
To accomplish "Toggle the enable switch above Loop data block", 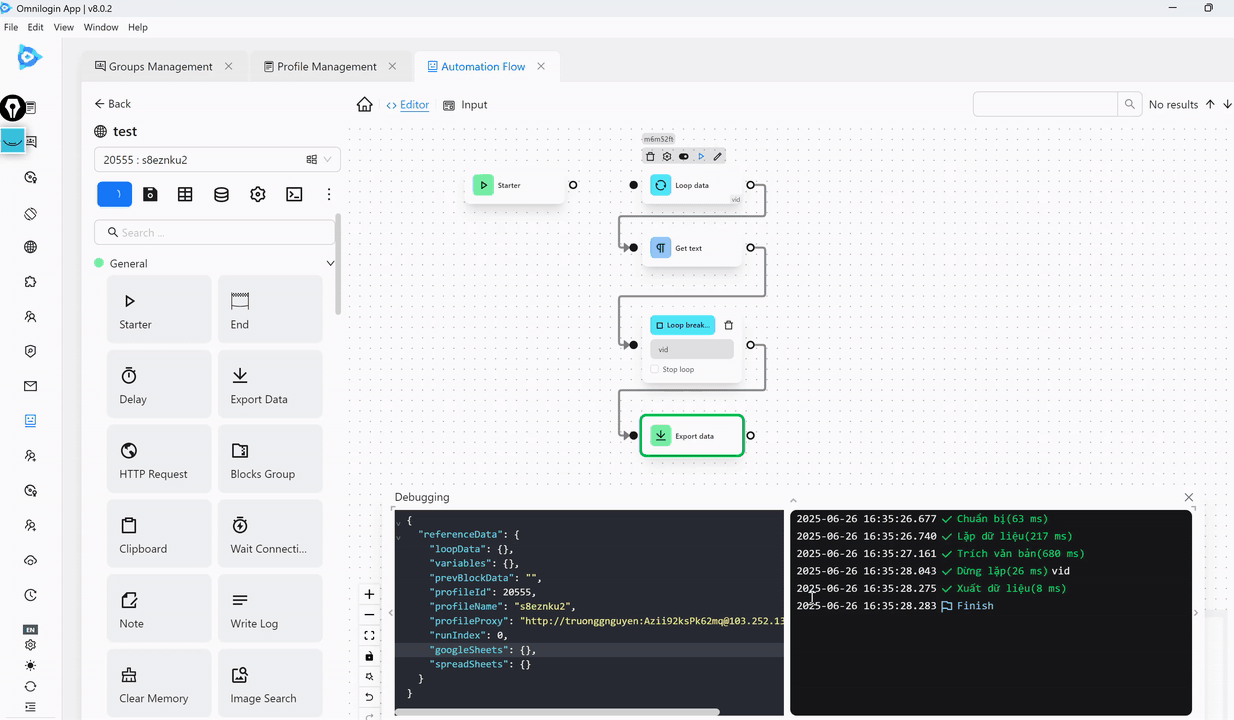I will click(x=684, y=157).
